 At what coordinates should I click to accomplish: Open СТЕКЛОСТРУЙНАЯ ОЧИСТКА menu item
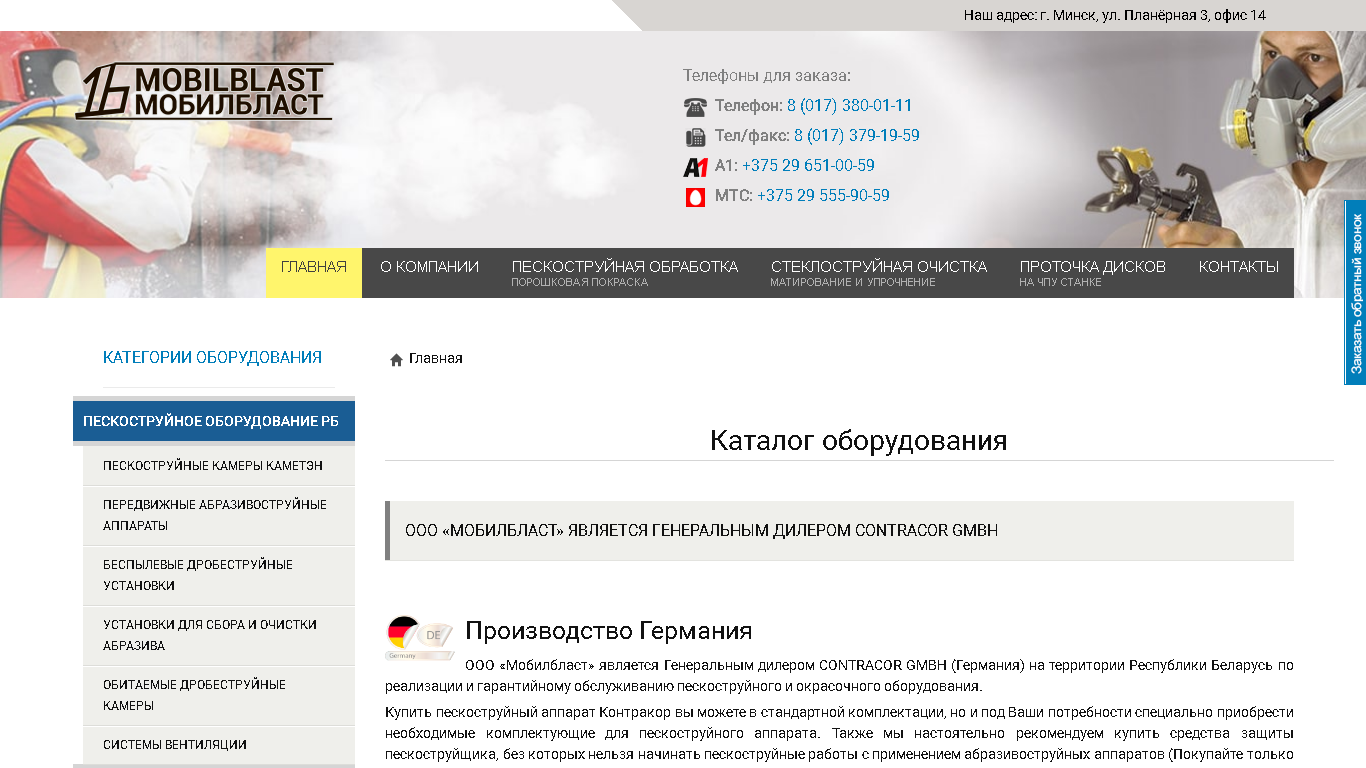[879, 273]
